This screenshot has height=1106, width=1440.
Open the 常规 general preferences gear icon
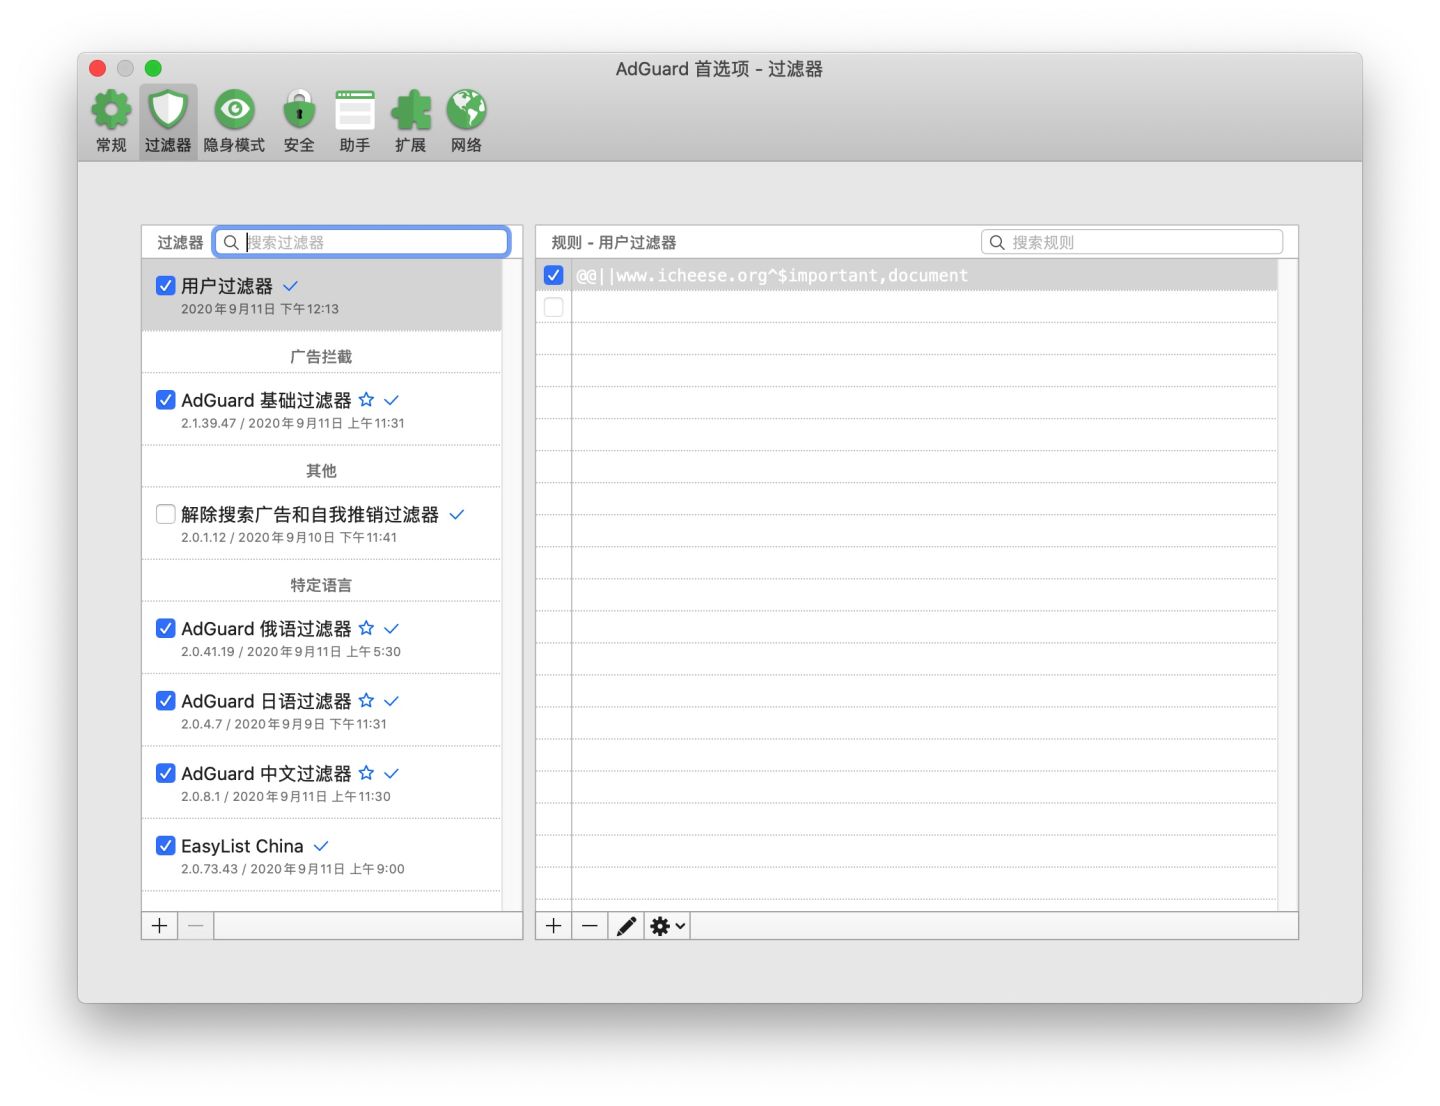pos(111,109)
